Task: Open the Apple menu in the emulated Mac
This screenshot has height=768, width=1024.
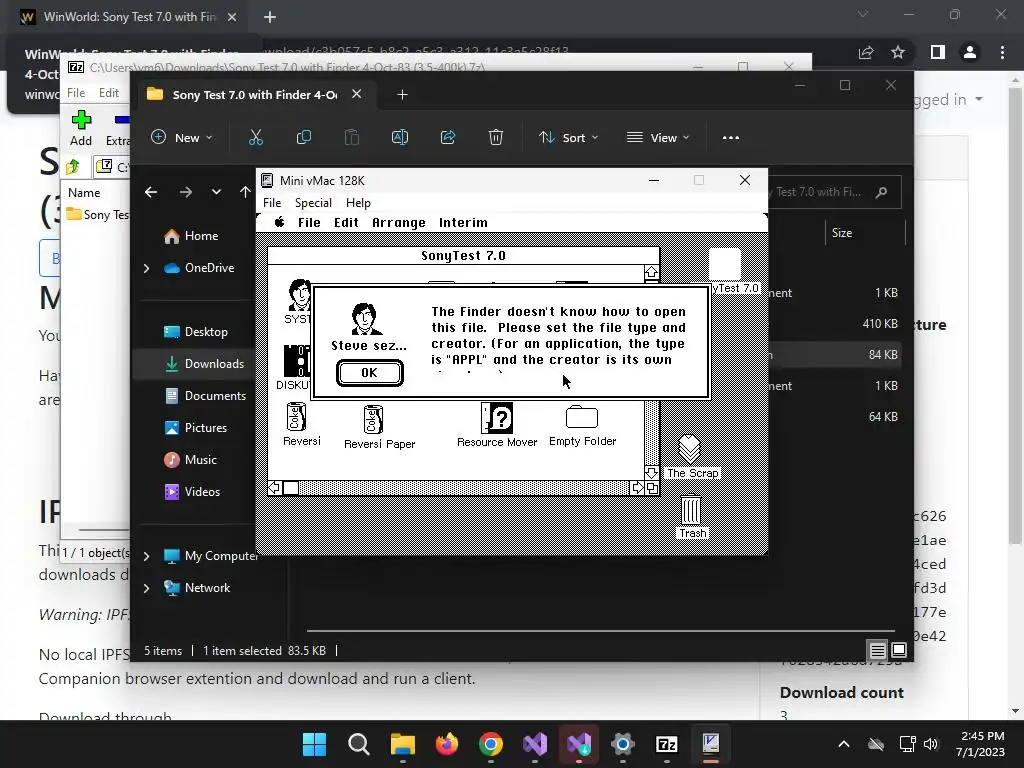Action: tap(280, 222)
